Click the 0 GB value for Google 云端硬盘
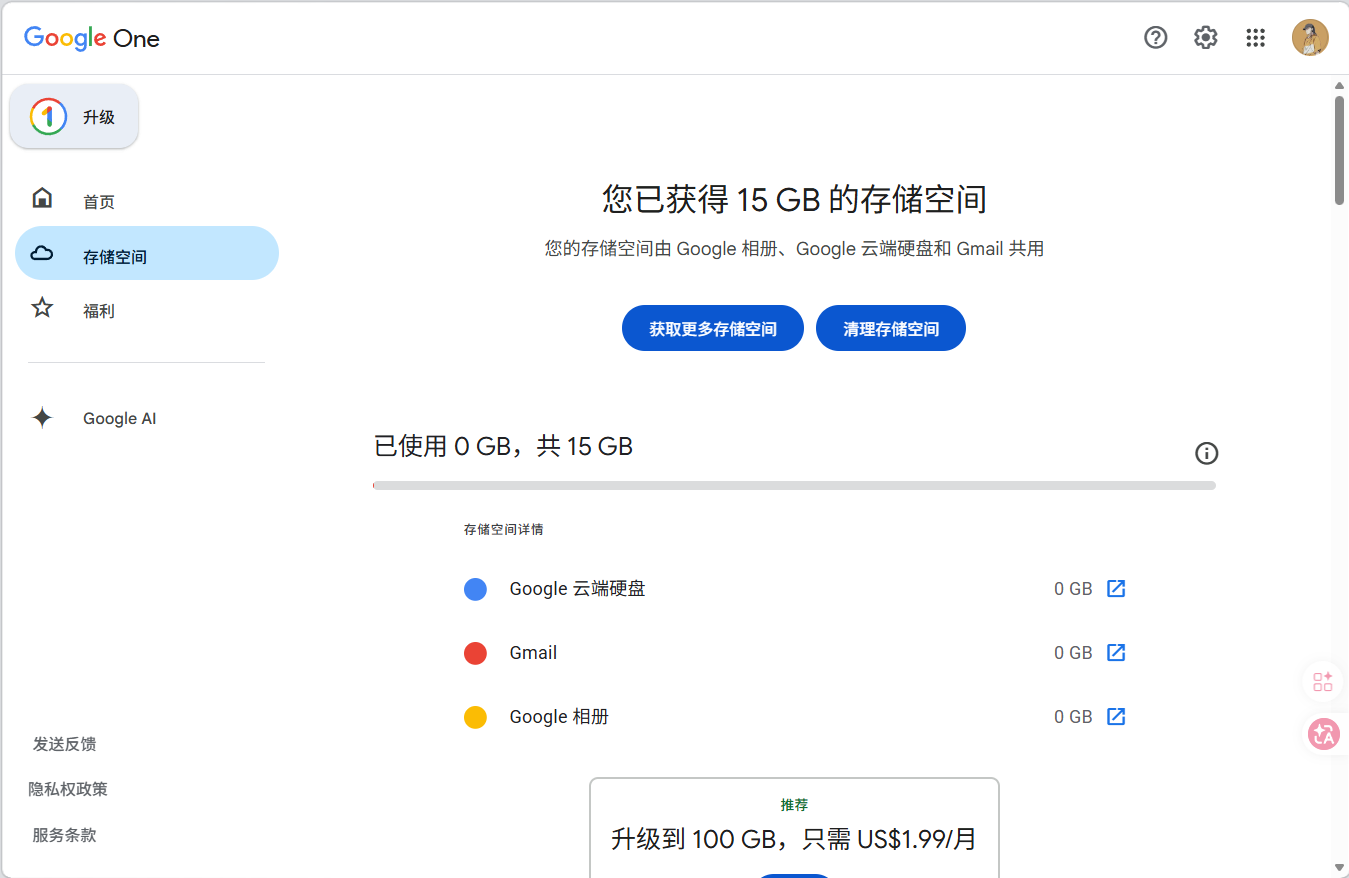Screen dimensions: 1349x878 pos(1073,589)
